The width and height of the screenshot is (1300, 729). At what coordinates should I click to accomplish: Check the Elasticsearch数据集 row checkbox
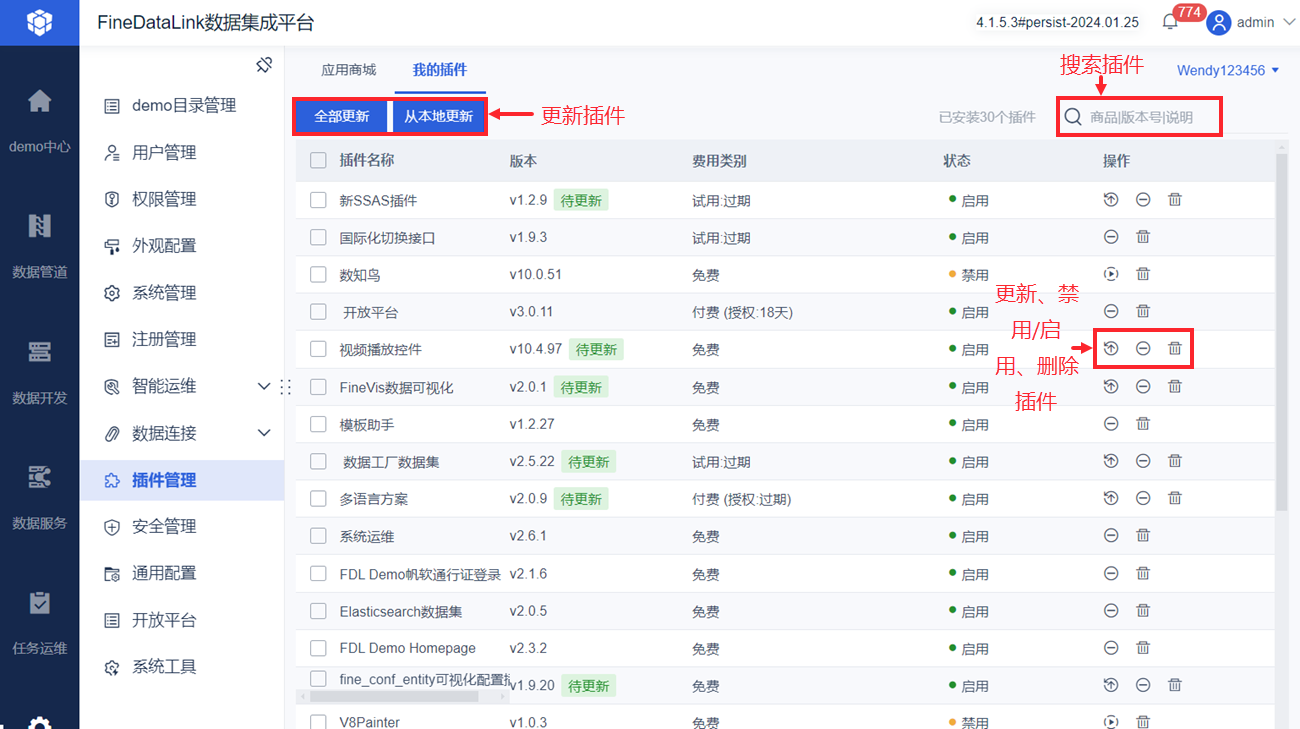click(x=318, y=611)
